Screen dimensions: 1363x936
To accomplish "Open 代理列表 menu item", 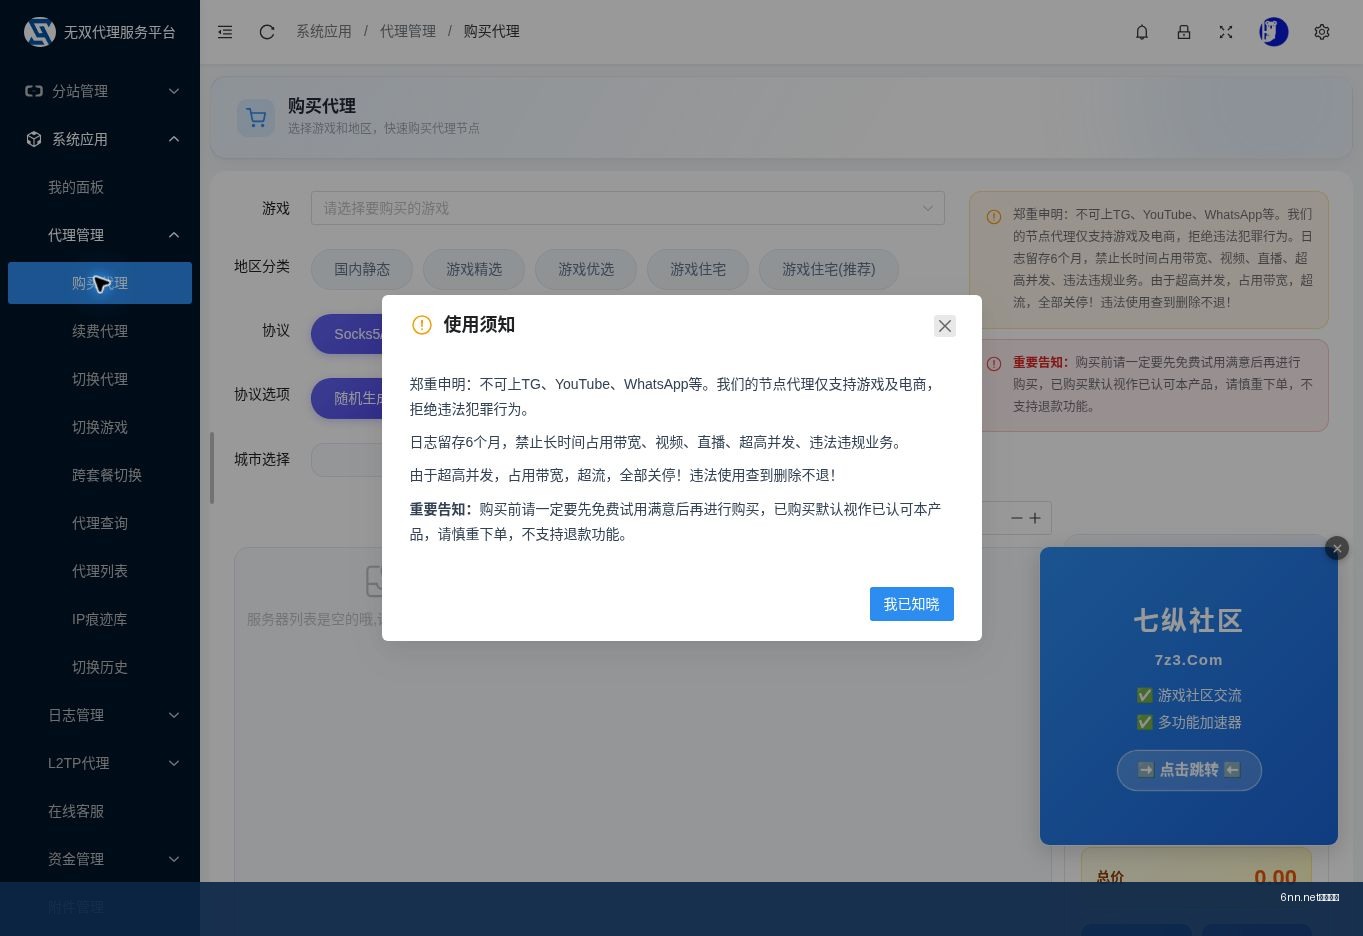I will 100,571.
